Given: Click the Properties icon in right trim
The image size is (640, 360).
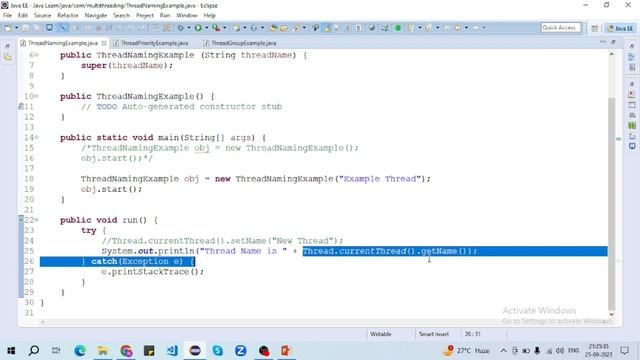Looking at the screenshot, I should click(x=632, y=105).
